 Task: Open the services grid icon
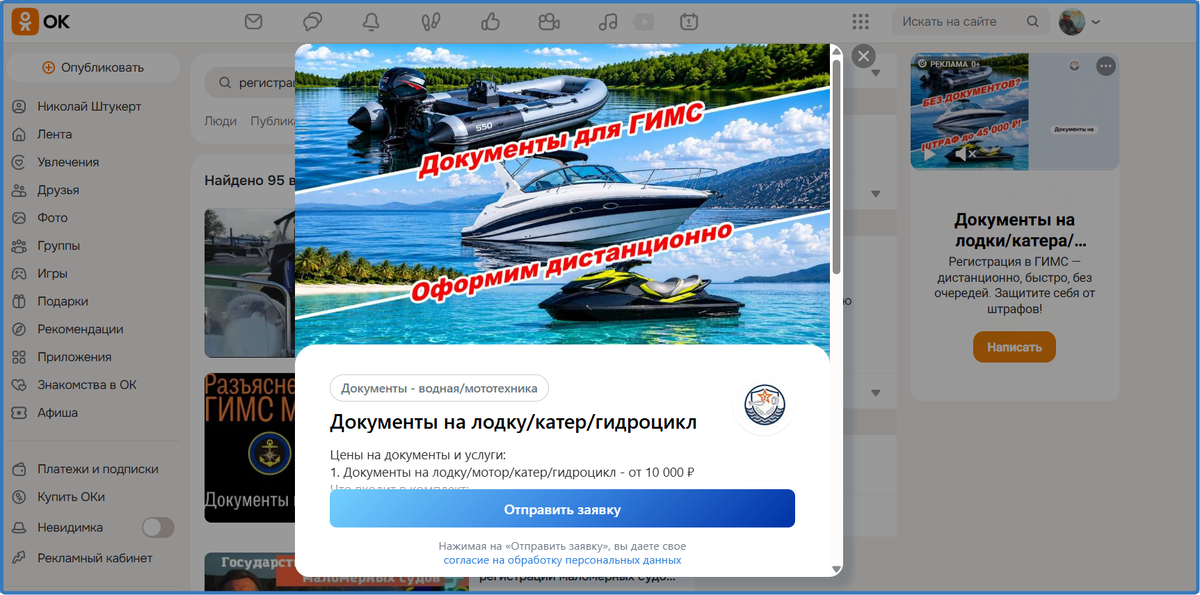860,21
